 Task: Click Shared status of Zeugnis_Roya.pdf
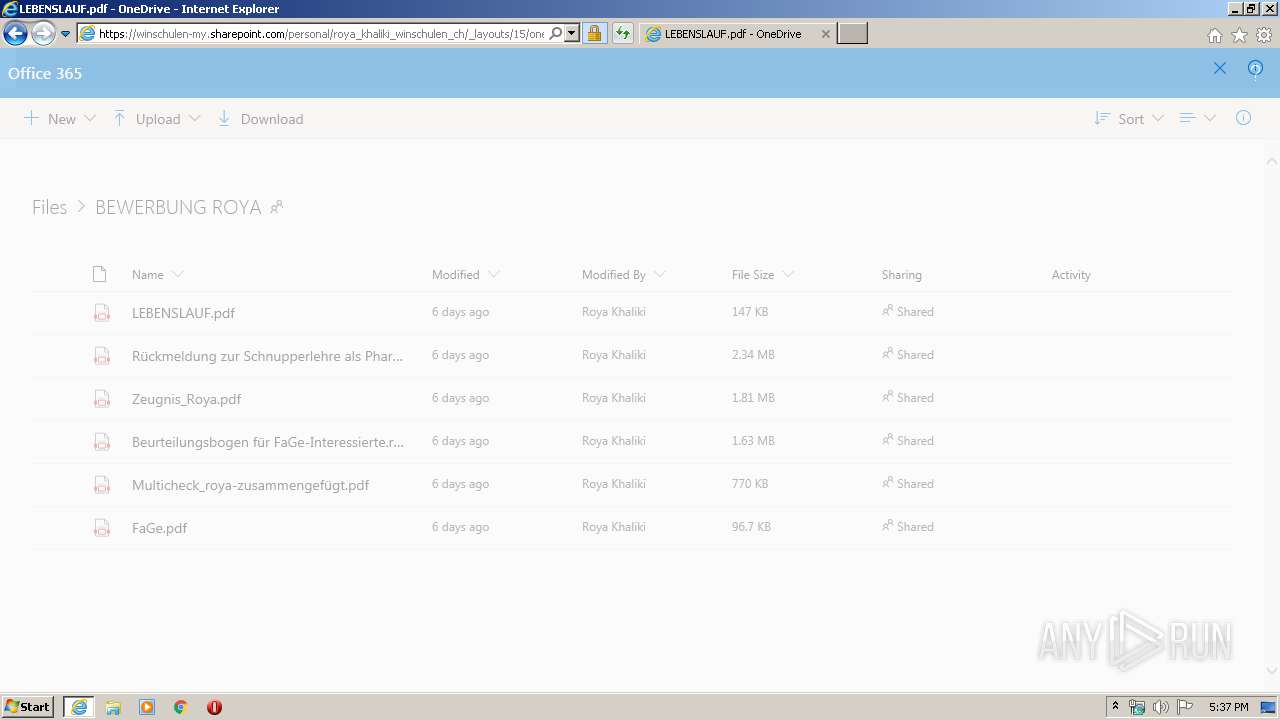(x=908, y=397)
